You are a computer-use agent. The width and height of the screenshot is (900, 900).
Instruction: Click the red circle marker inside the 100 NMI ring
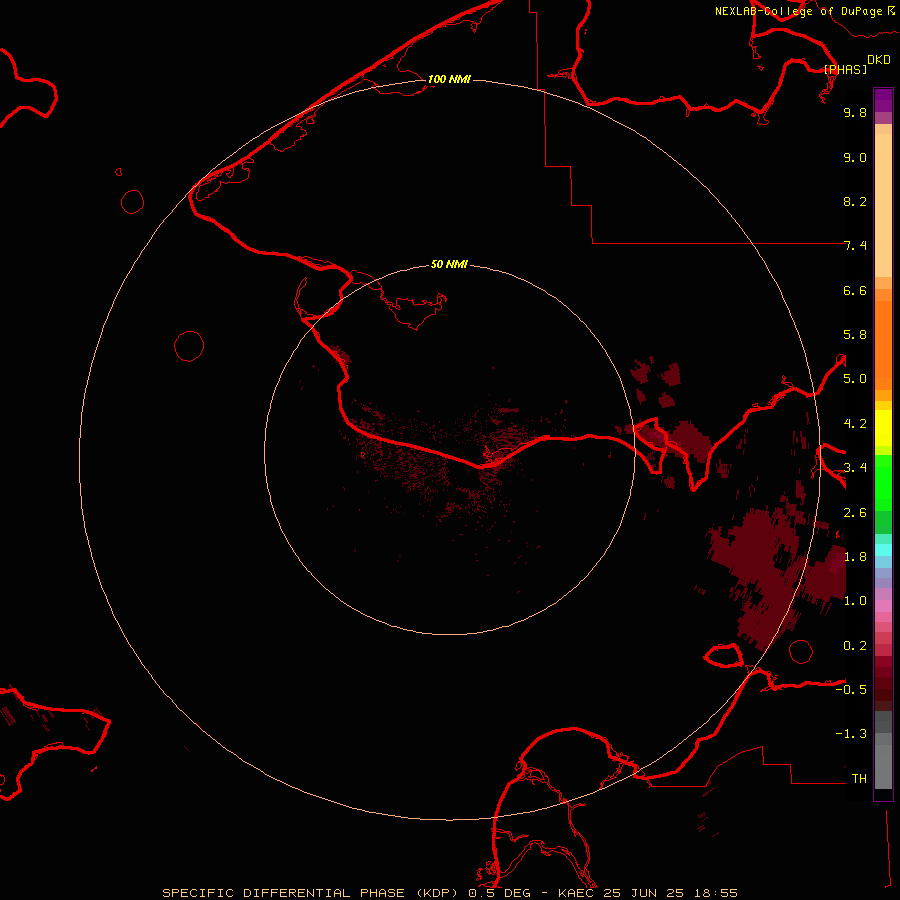[189, 346]
